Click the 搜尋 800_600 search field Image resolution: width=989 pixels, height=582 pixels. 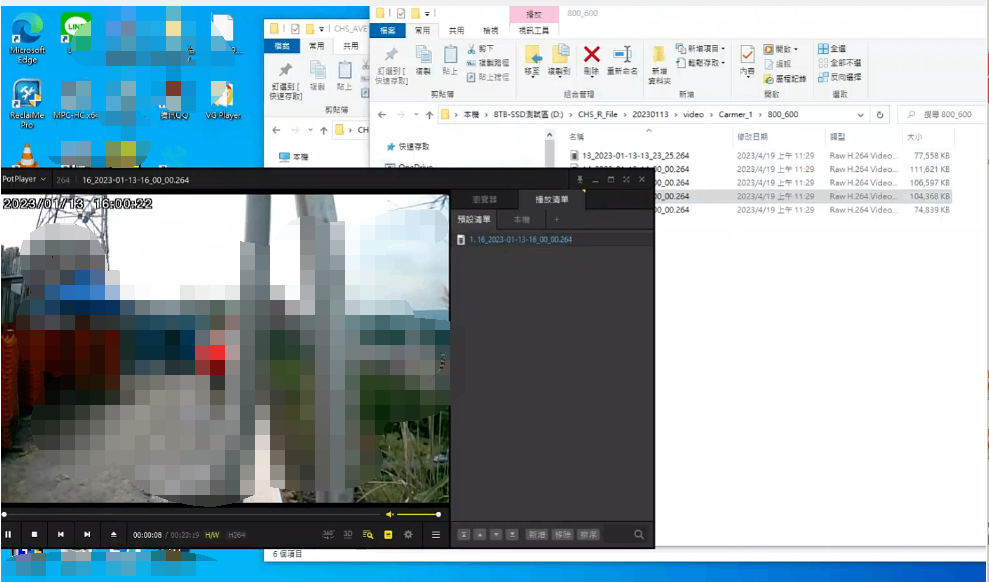click(941, 115)
